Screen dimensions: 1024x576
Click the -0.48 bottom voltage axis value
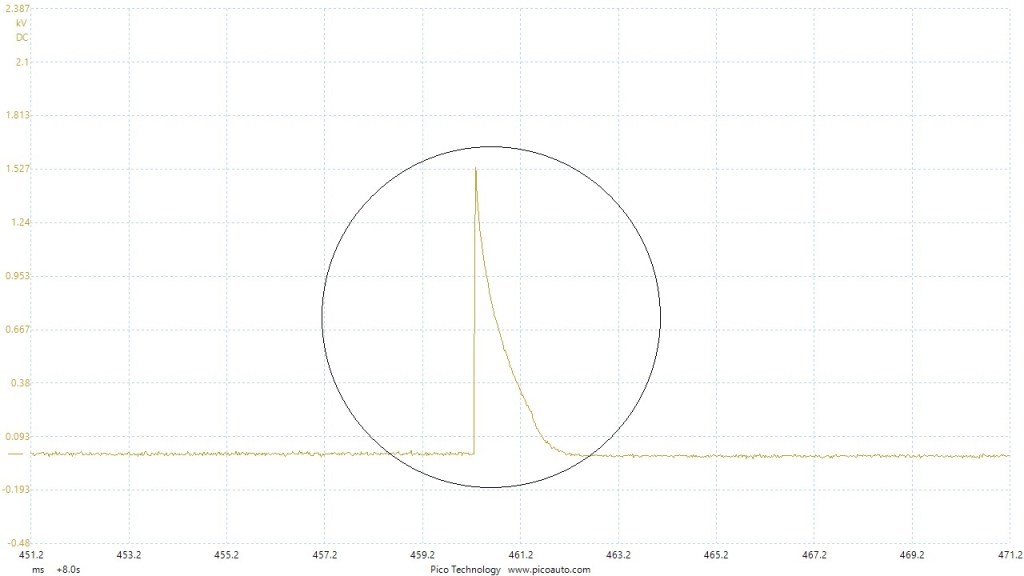click(16, 542)
